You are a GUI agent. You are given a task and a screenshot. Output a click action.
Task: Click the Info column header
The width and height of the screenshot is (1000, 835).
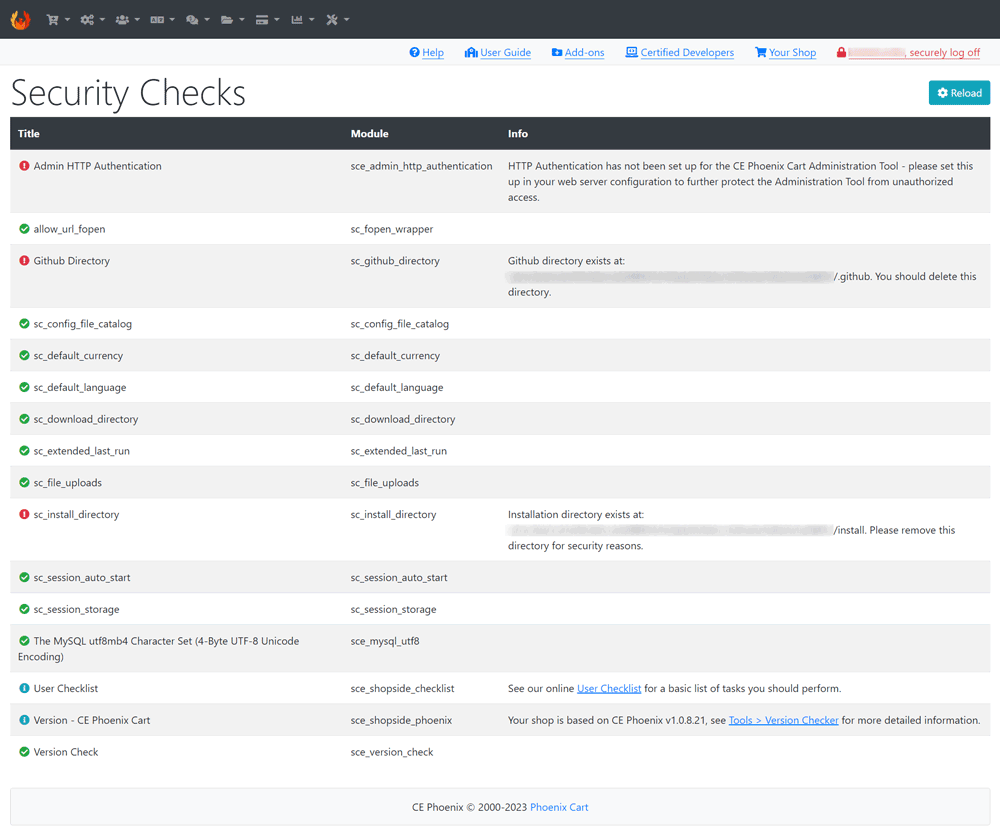(x=518, y=133)
